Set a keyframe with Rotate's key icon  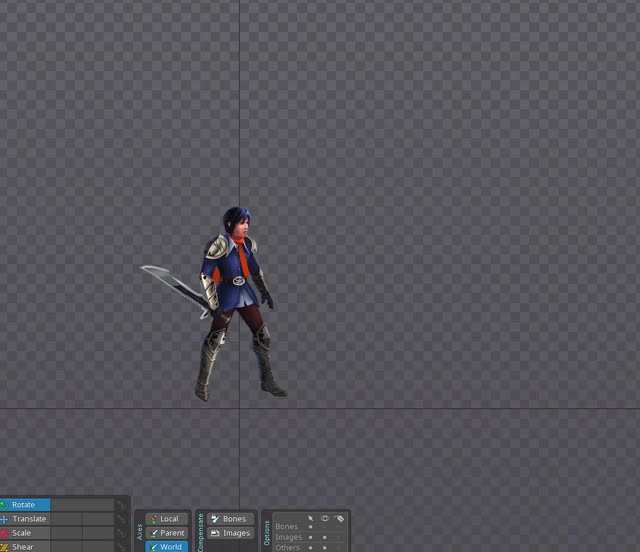pyautogui.click(x=122, y=505)
